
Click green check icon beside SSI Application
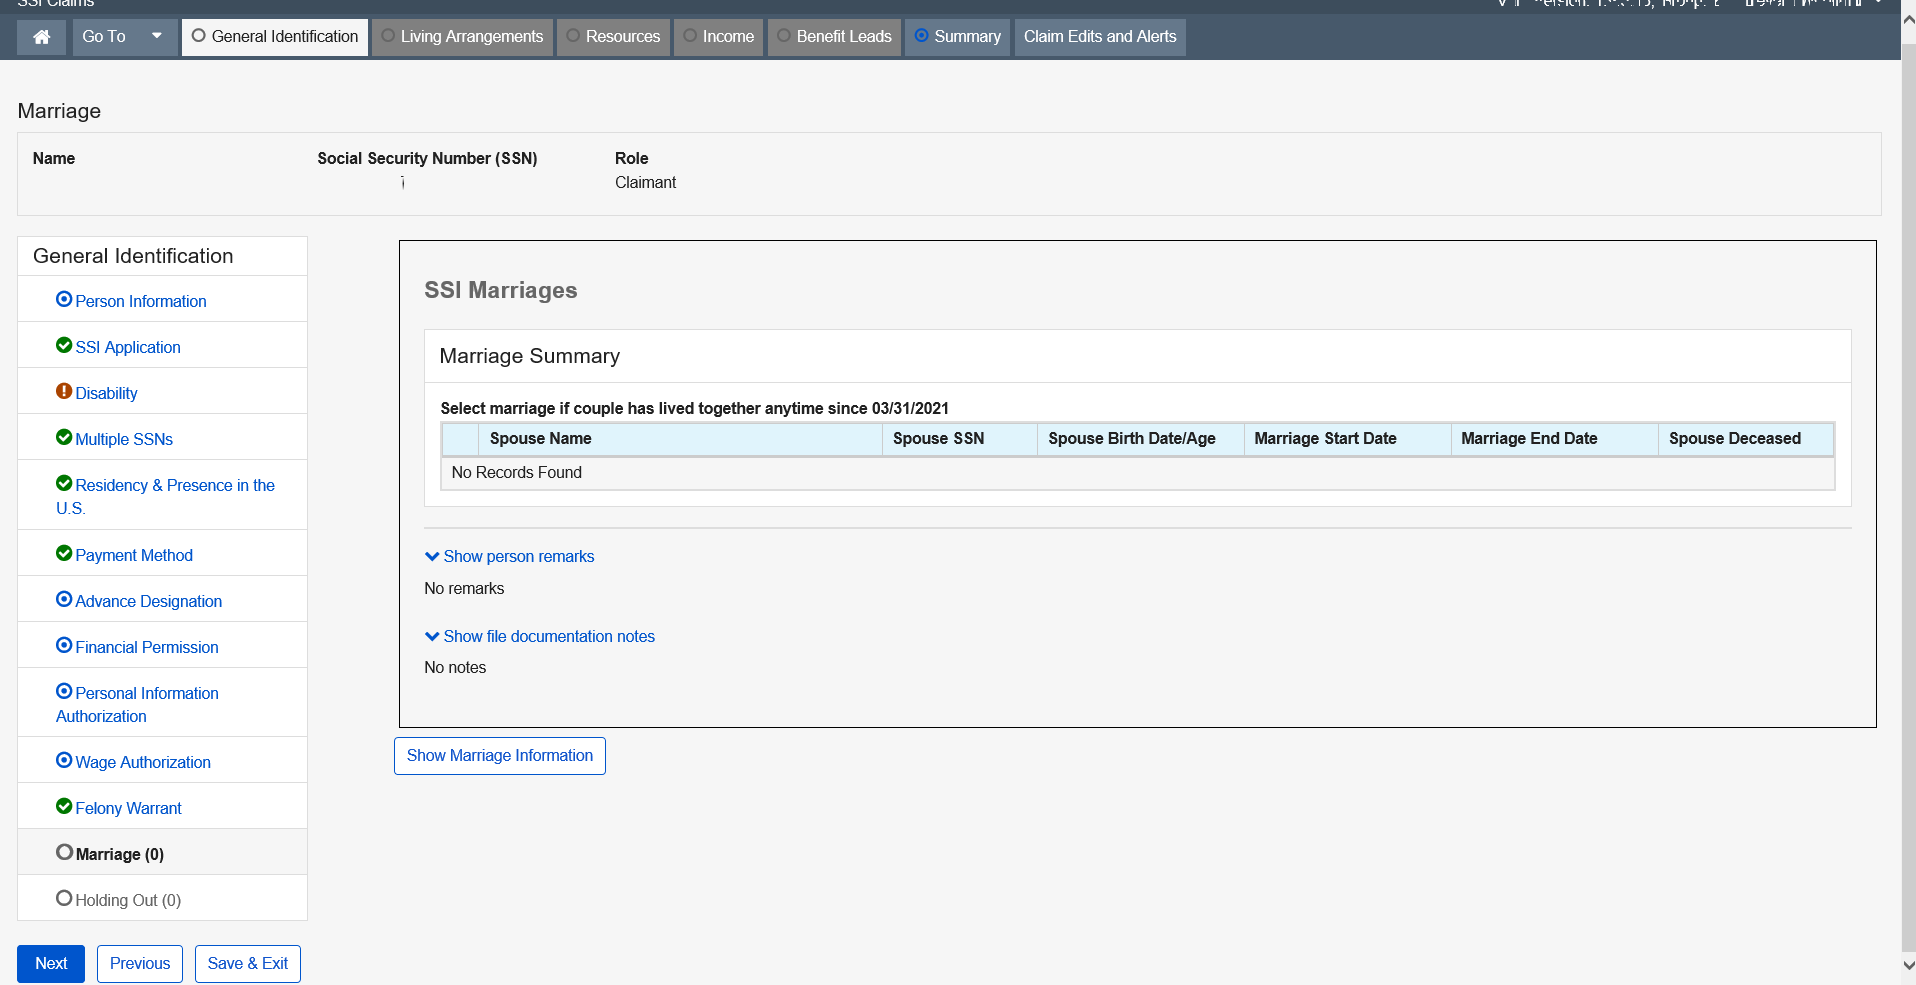coord(64,346)
